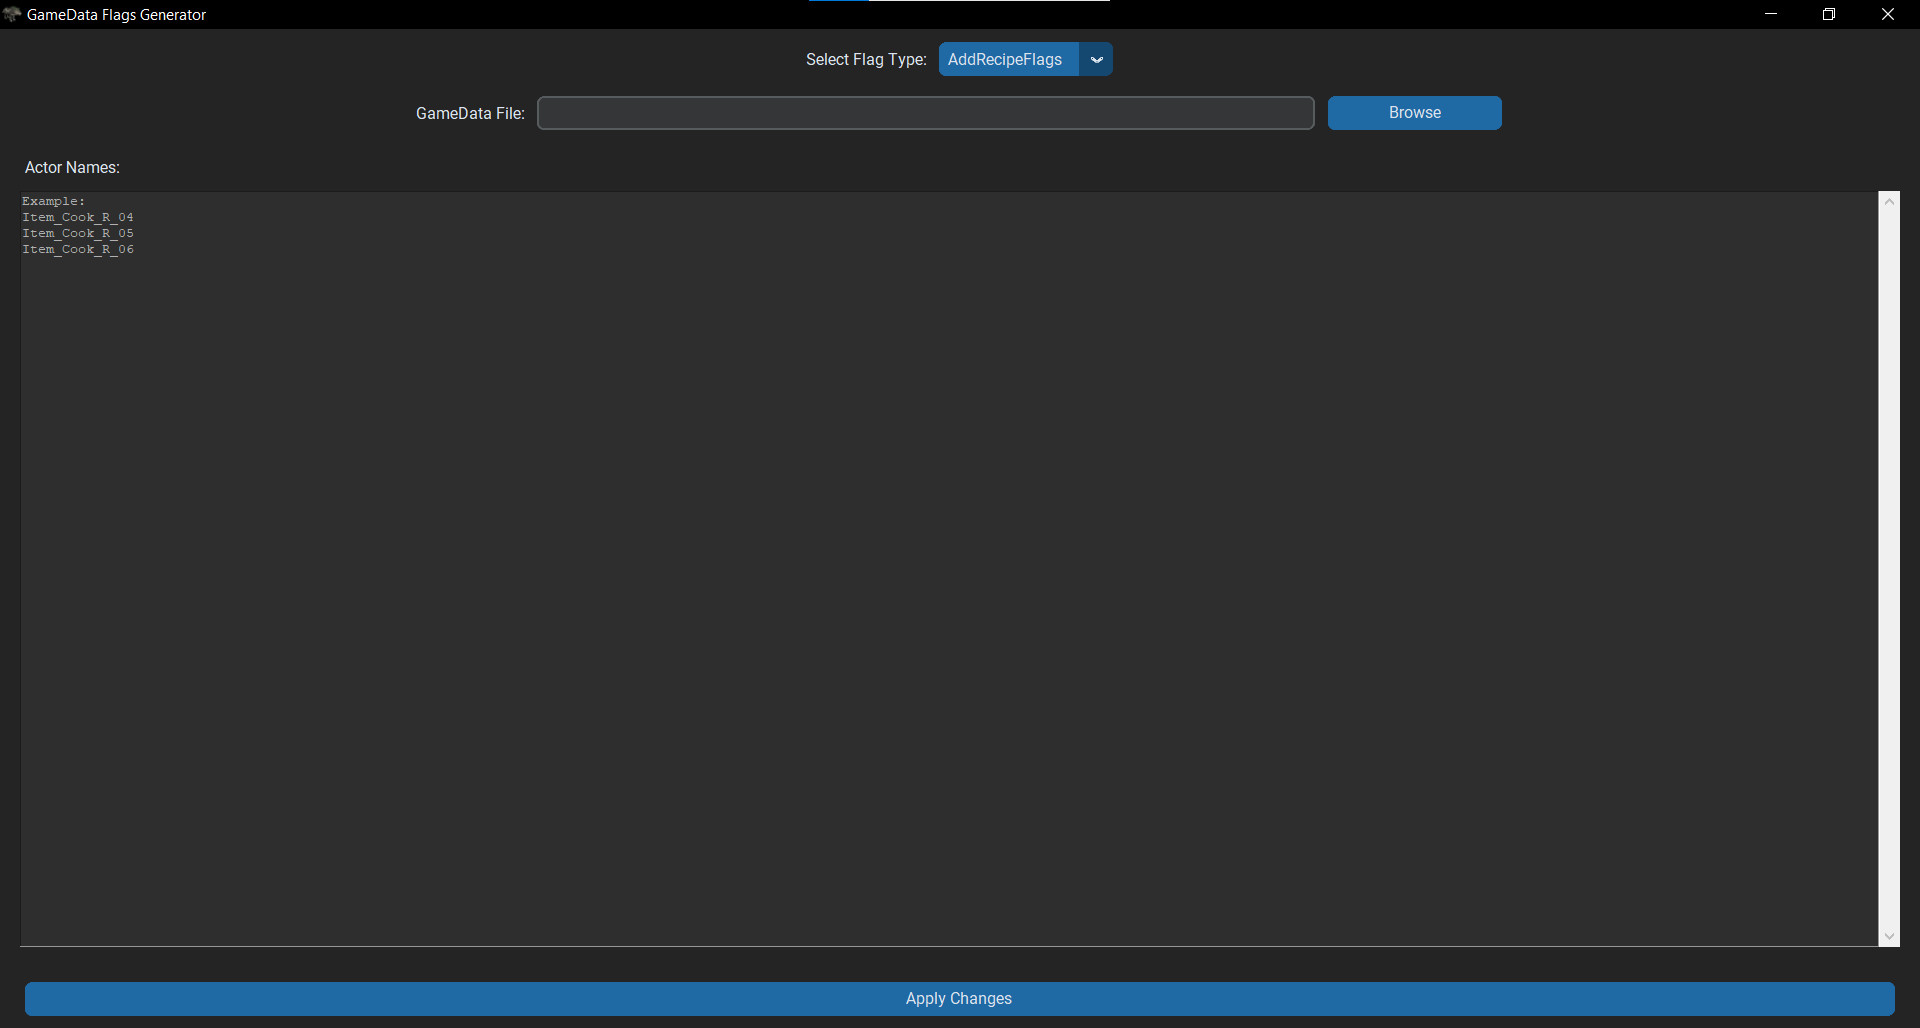The height and width of the screenshot is (1028, 1920).
Task: Click the blue progress bar at screen top
Action: (x=838, y=2)
